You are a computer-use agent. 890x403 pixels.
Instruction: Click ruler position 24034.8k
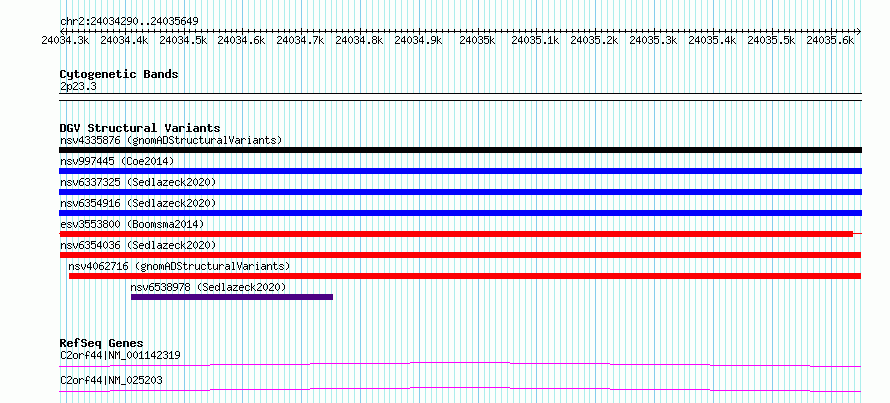tap(360, 40)
